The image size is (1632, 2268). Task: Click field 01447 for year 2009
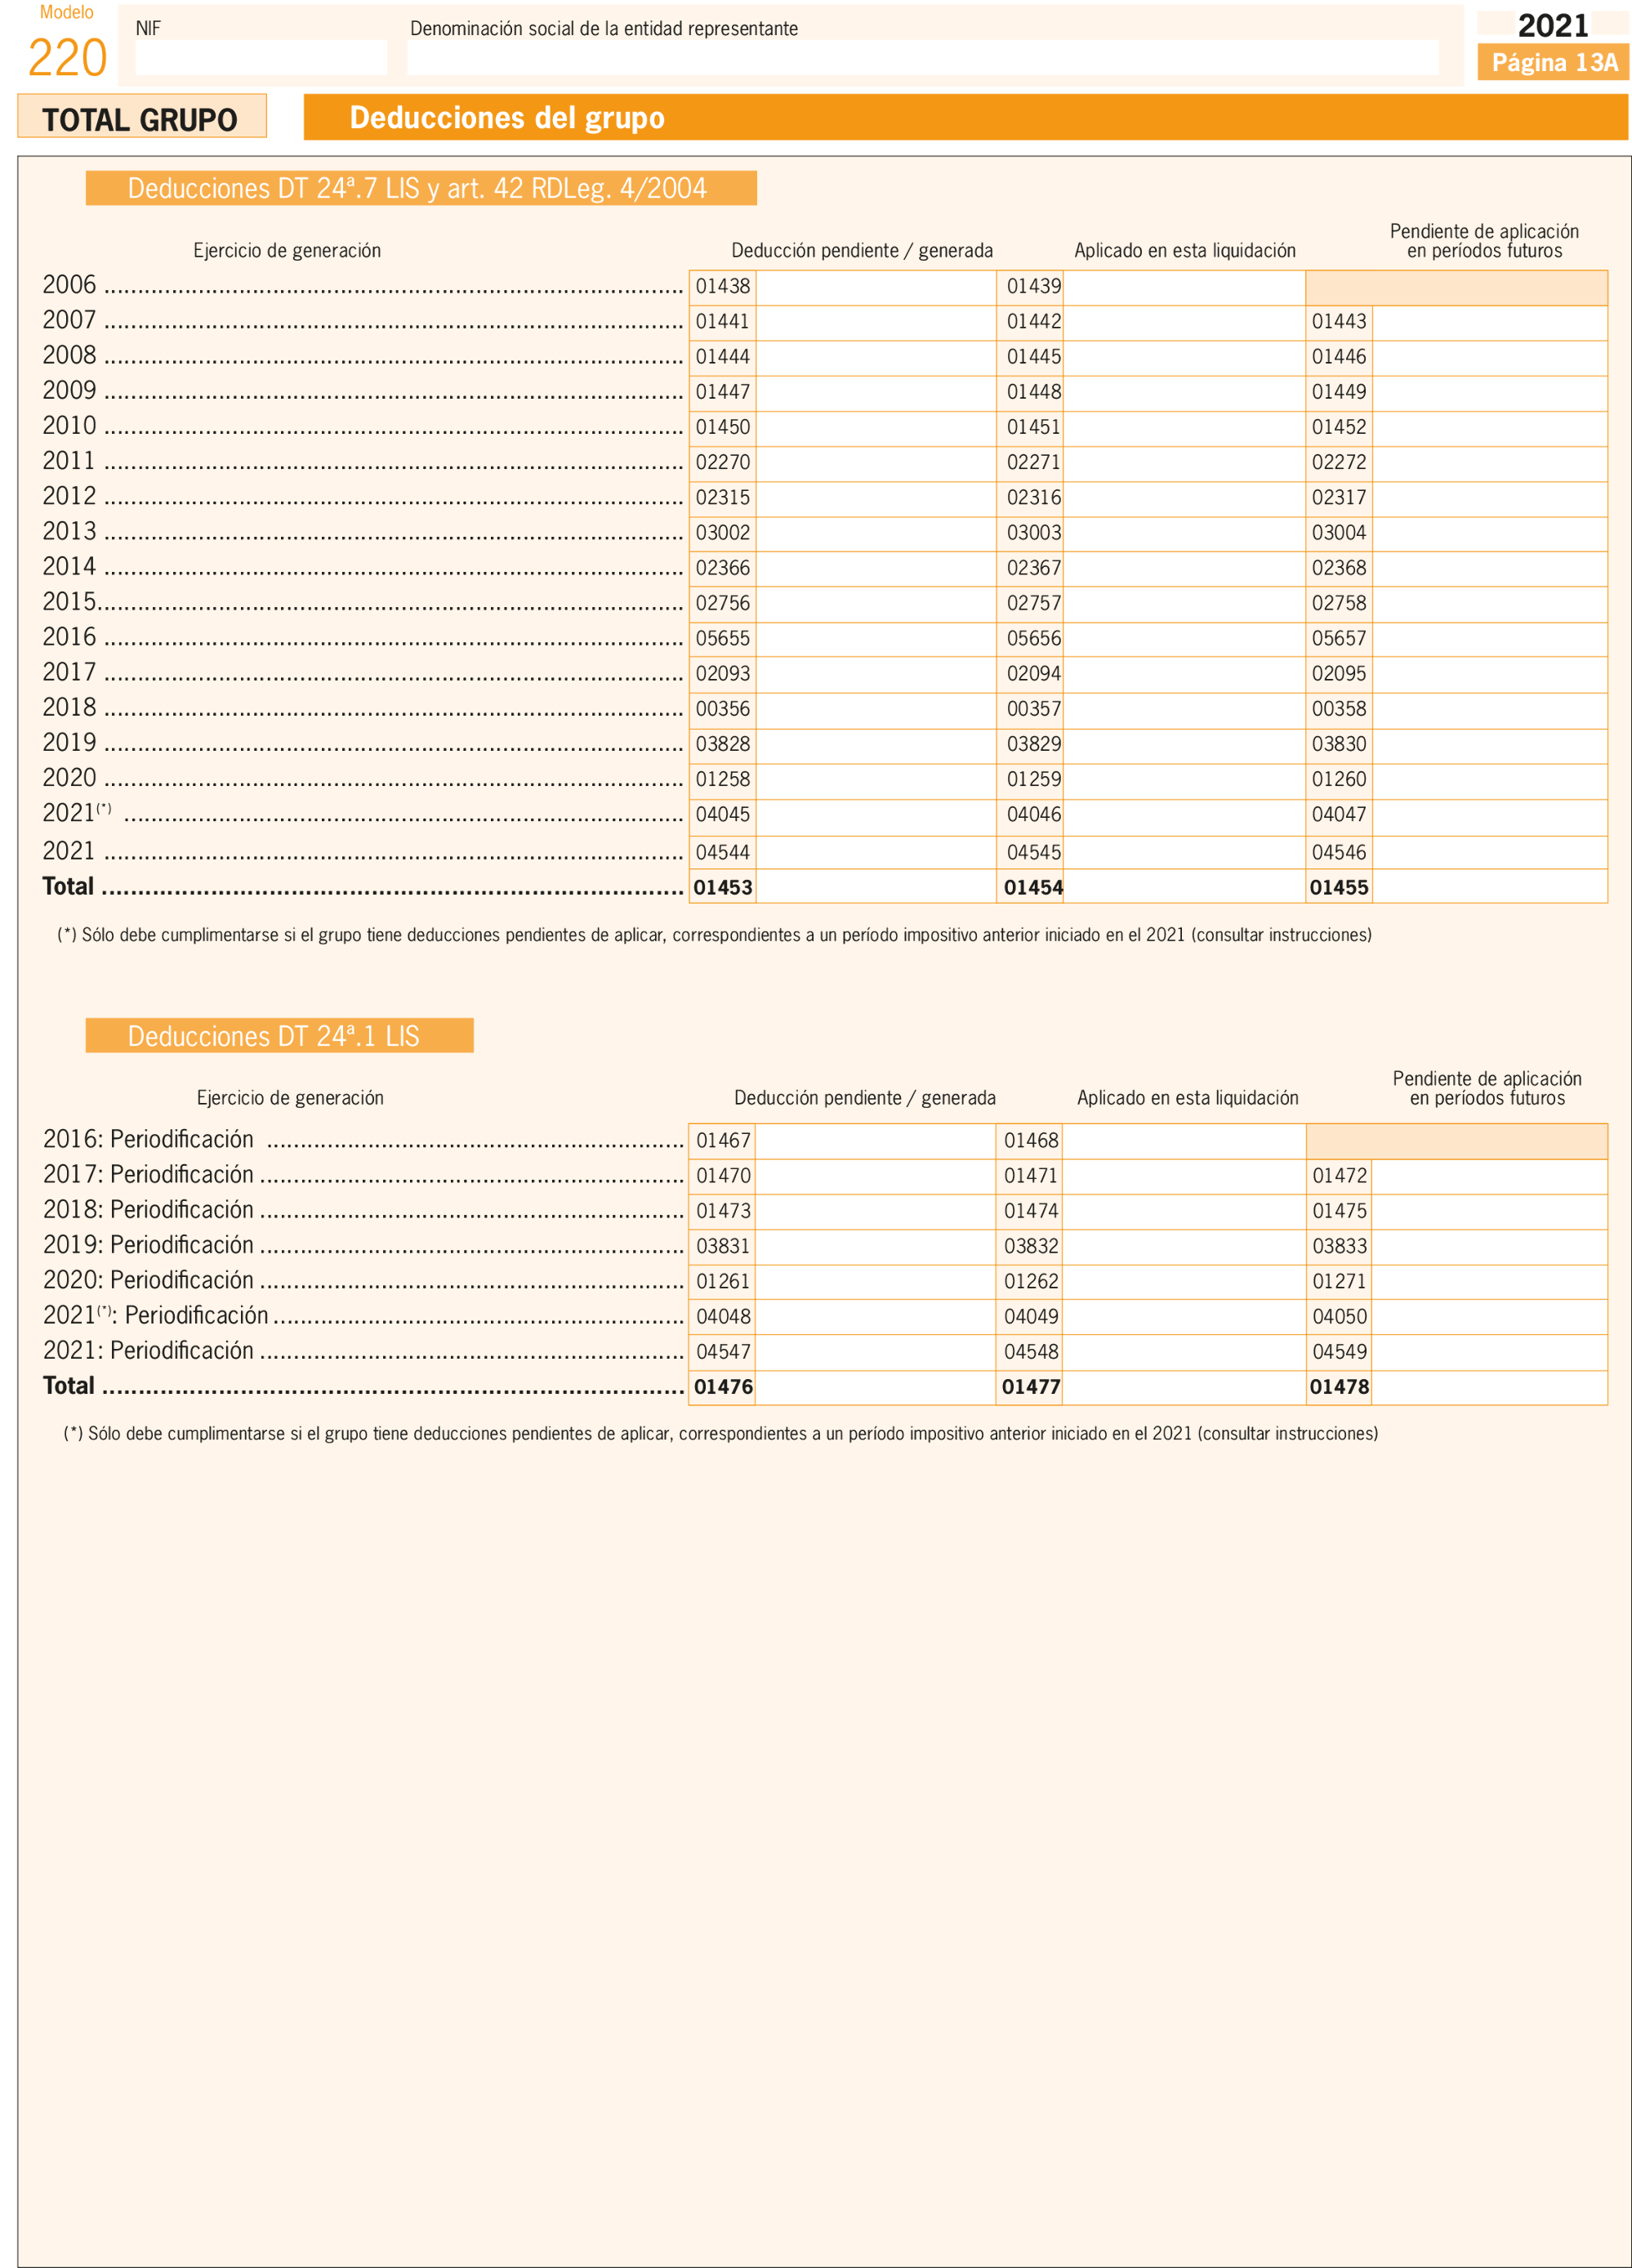click(875, 393)
